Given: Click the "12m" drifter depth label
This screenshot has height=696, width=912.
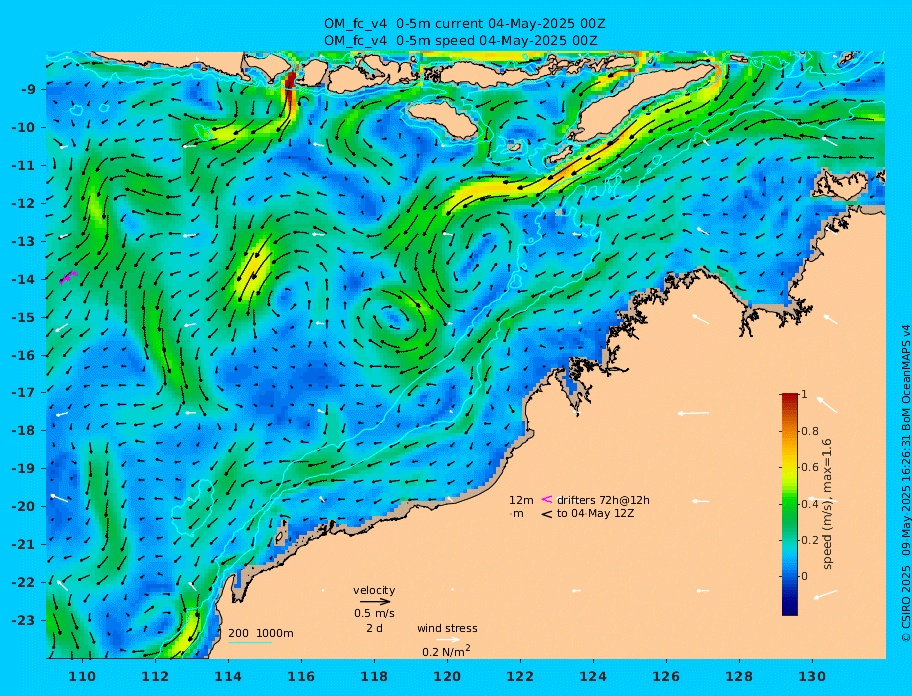Looking at the screenshot, I should 521,500.
